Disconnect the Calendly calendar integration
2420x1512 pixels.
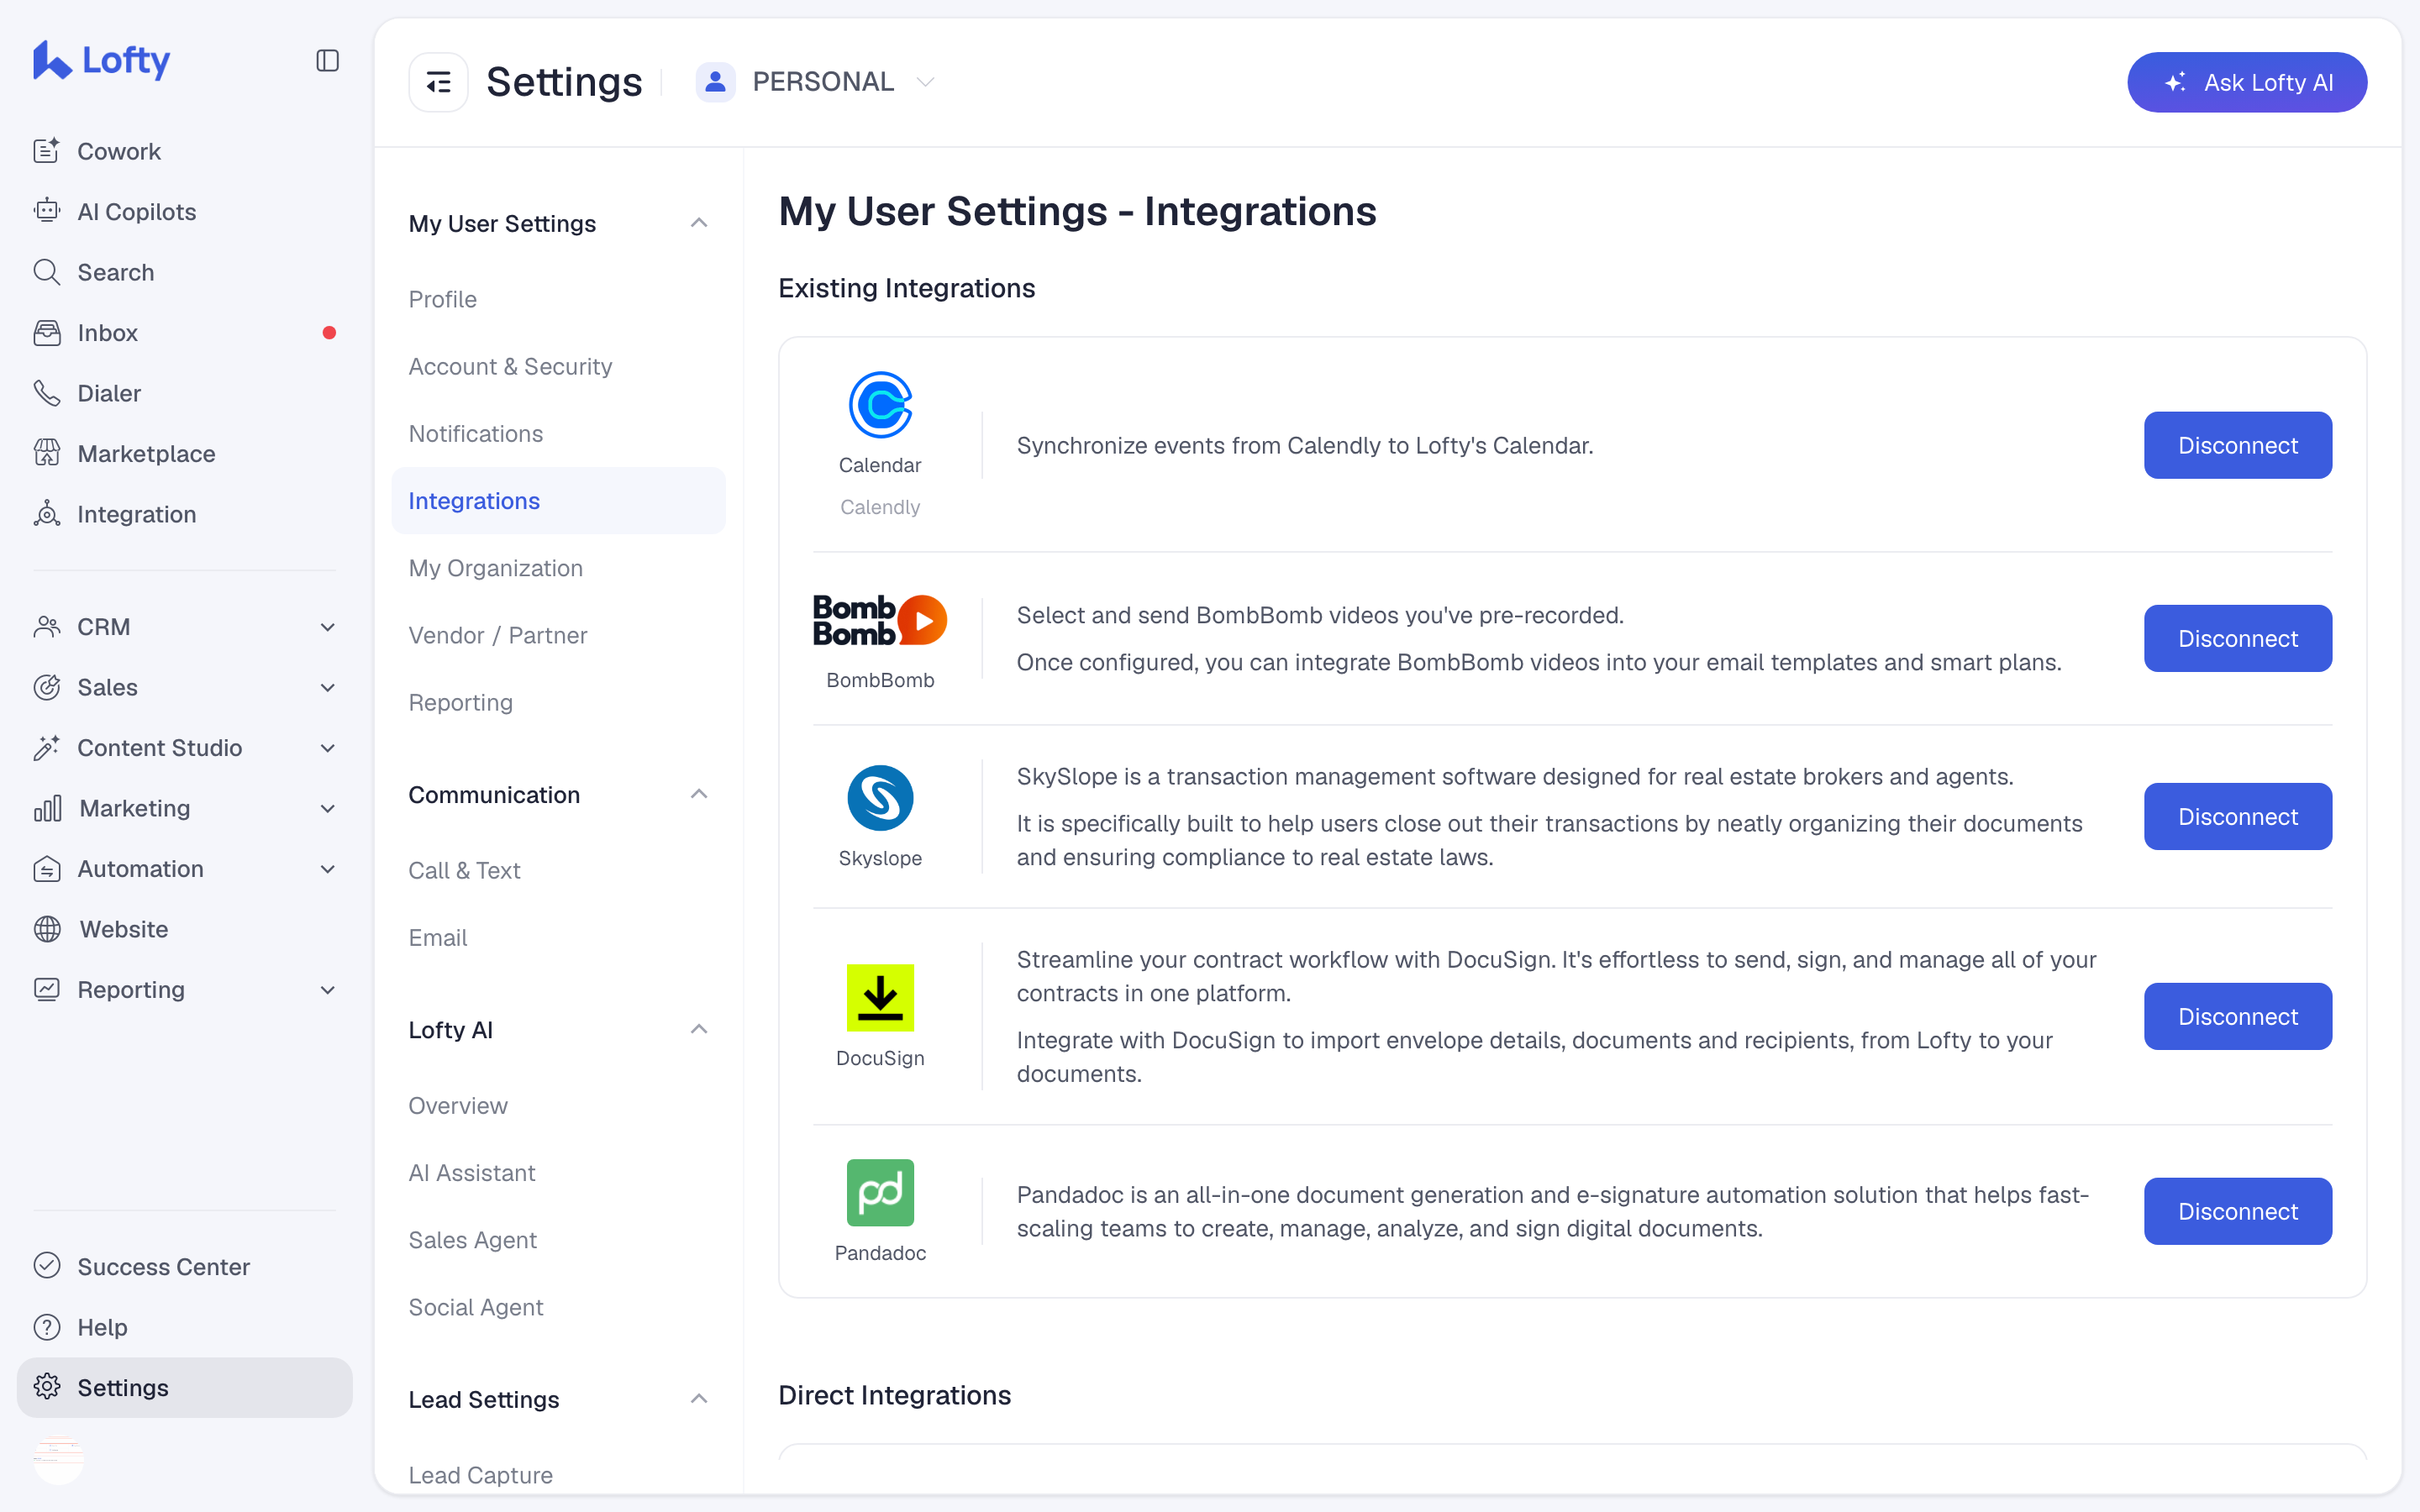coord(2237,445)
